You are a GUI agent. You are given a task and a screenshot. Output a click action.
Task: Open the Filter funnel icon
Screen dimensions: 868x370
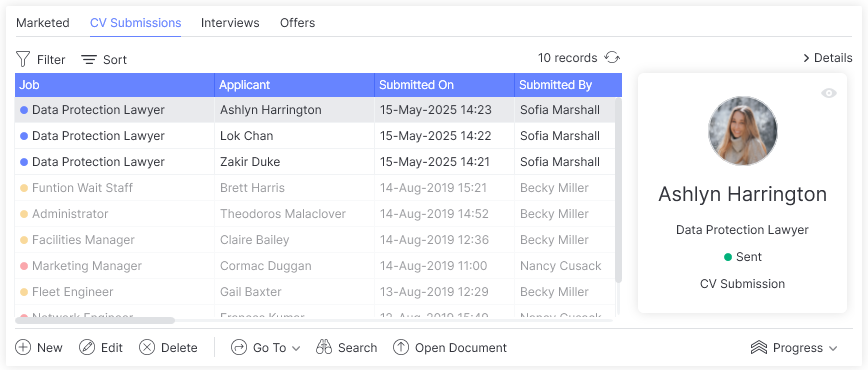[x=23, y=59]
